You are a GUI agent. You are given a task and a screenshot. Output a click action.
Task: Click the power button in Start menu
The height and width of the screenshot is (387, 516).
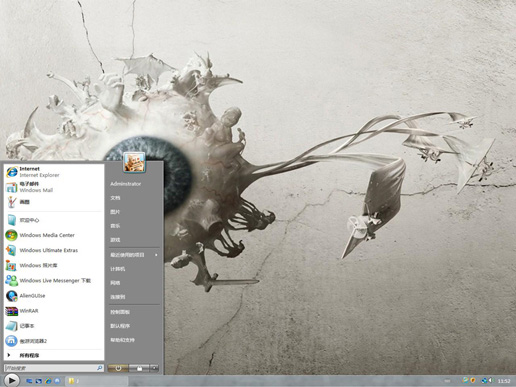(x=118, y=368)
